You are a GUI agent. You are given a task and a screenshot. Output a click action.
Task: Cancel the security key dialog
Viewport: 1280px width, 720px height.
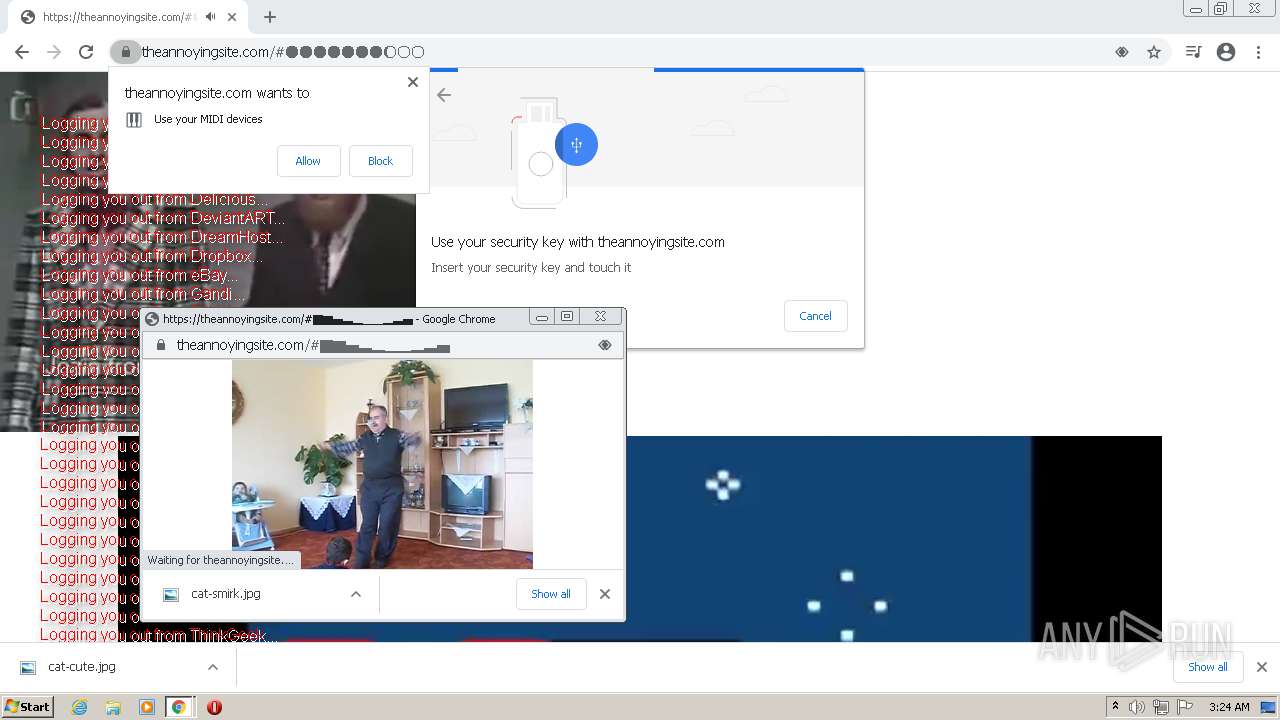click(815, 316)
